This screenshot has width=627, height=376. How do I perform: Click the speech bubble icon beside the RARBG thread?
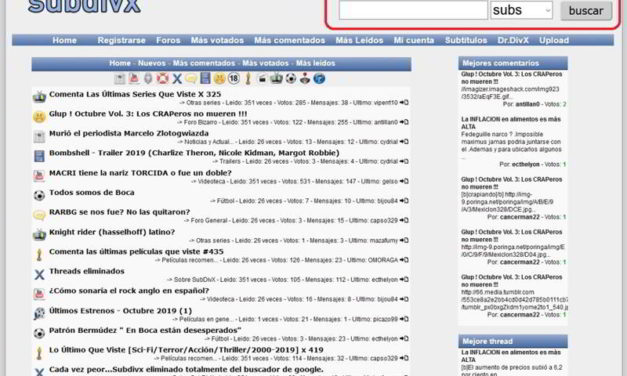[x=39, y=215]
